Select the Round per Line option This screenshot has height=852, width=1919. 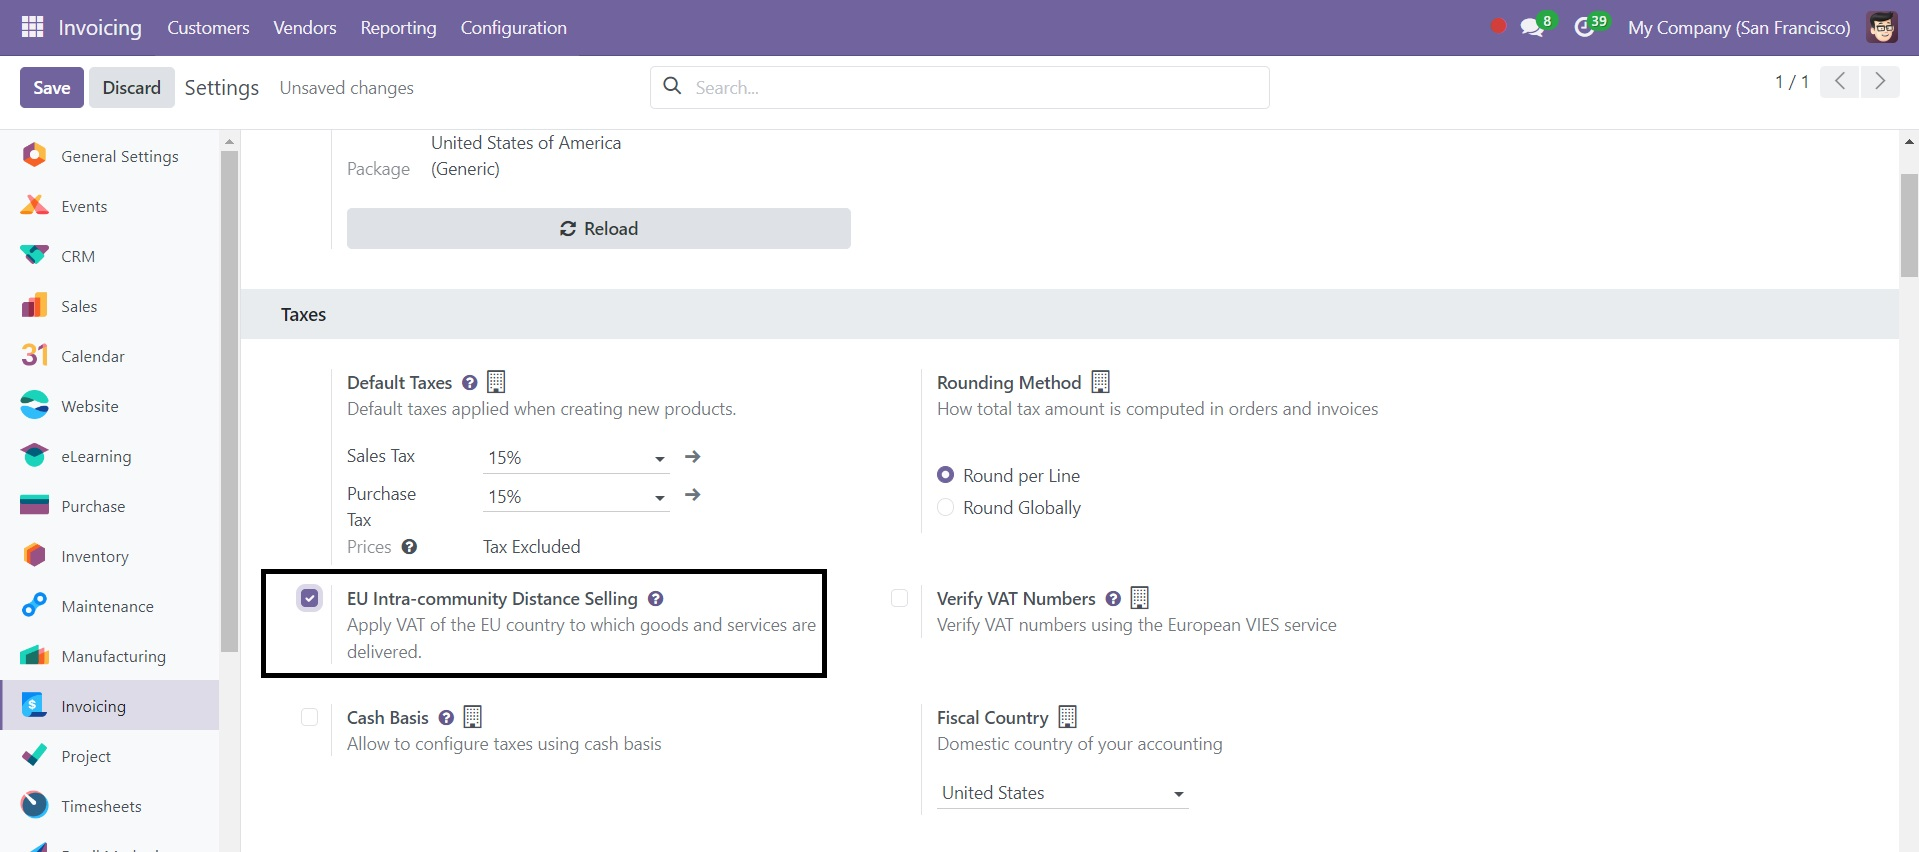945,475
